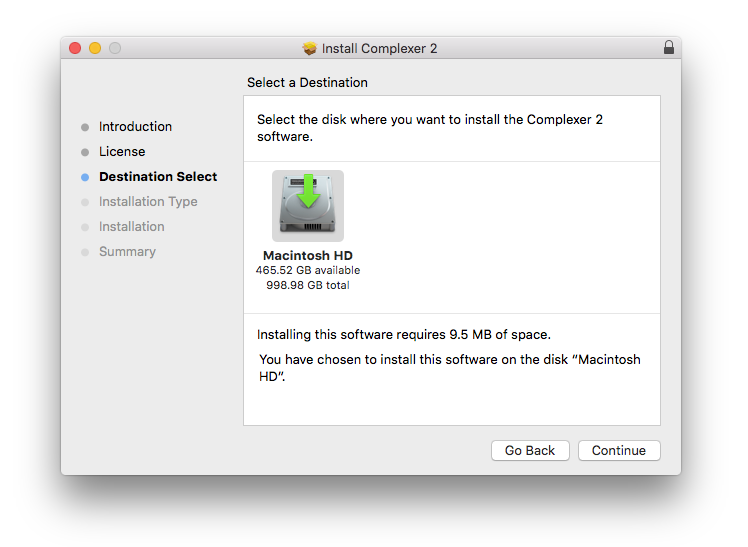The width and height of the screenshot is (748, 547).
Task: Select the License step in the sidebar
Action: [122, 152]
